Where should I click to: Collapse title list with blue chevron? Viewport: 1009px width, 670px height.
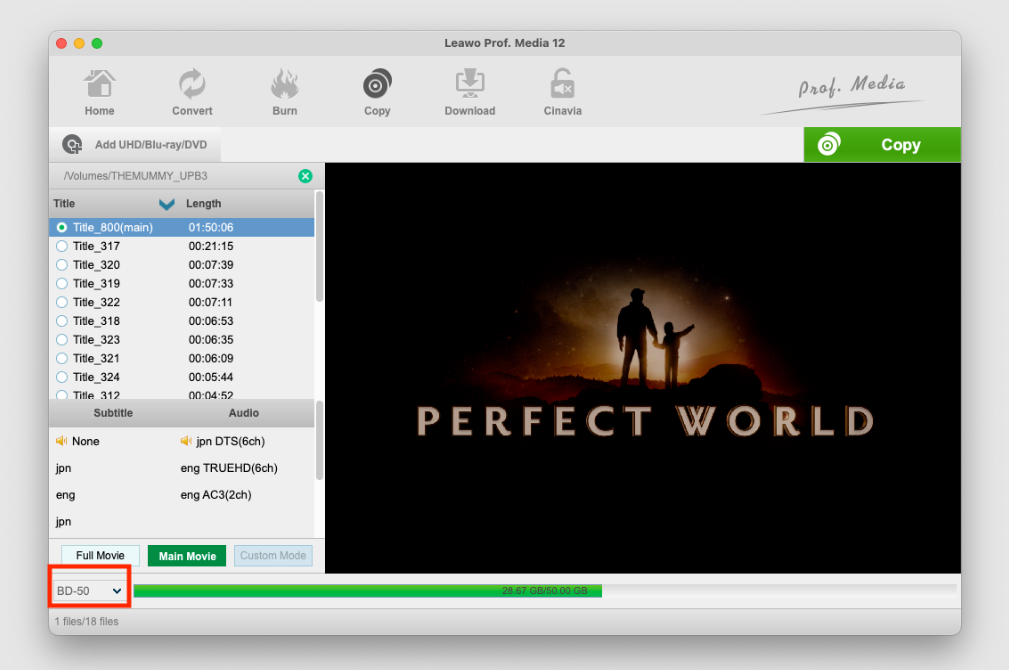pos(167,204)
